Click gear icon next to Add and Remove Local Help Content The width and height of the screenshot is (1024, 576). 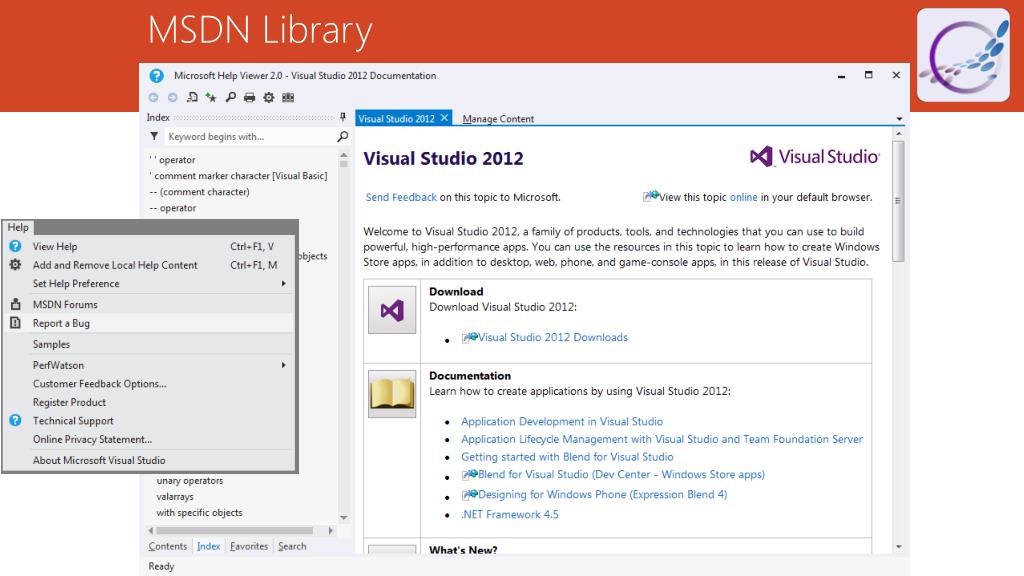(x=15, y=264)
